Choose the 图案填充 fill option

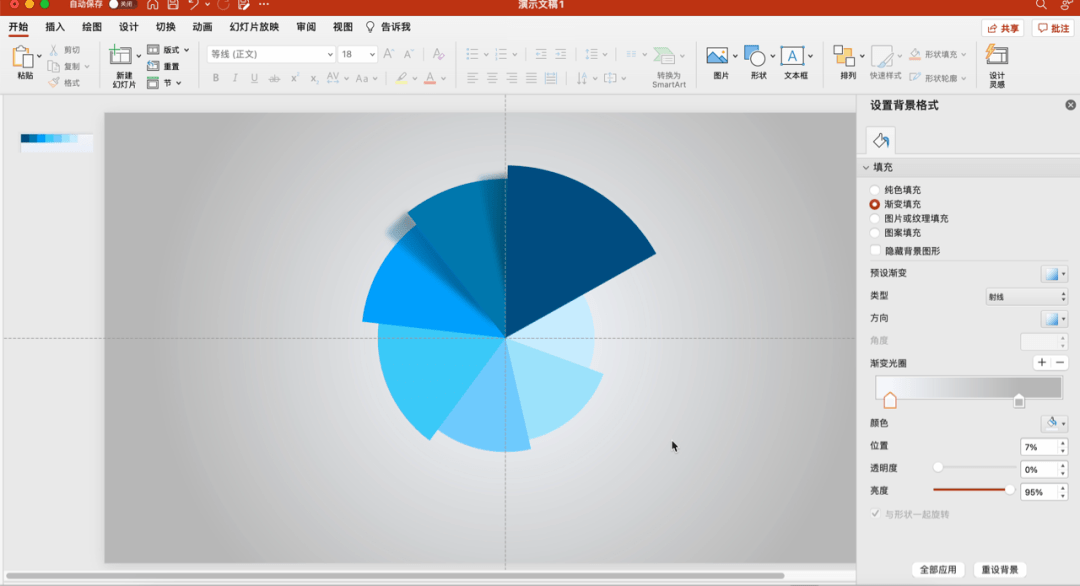[875, 233]
